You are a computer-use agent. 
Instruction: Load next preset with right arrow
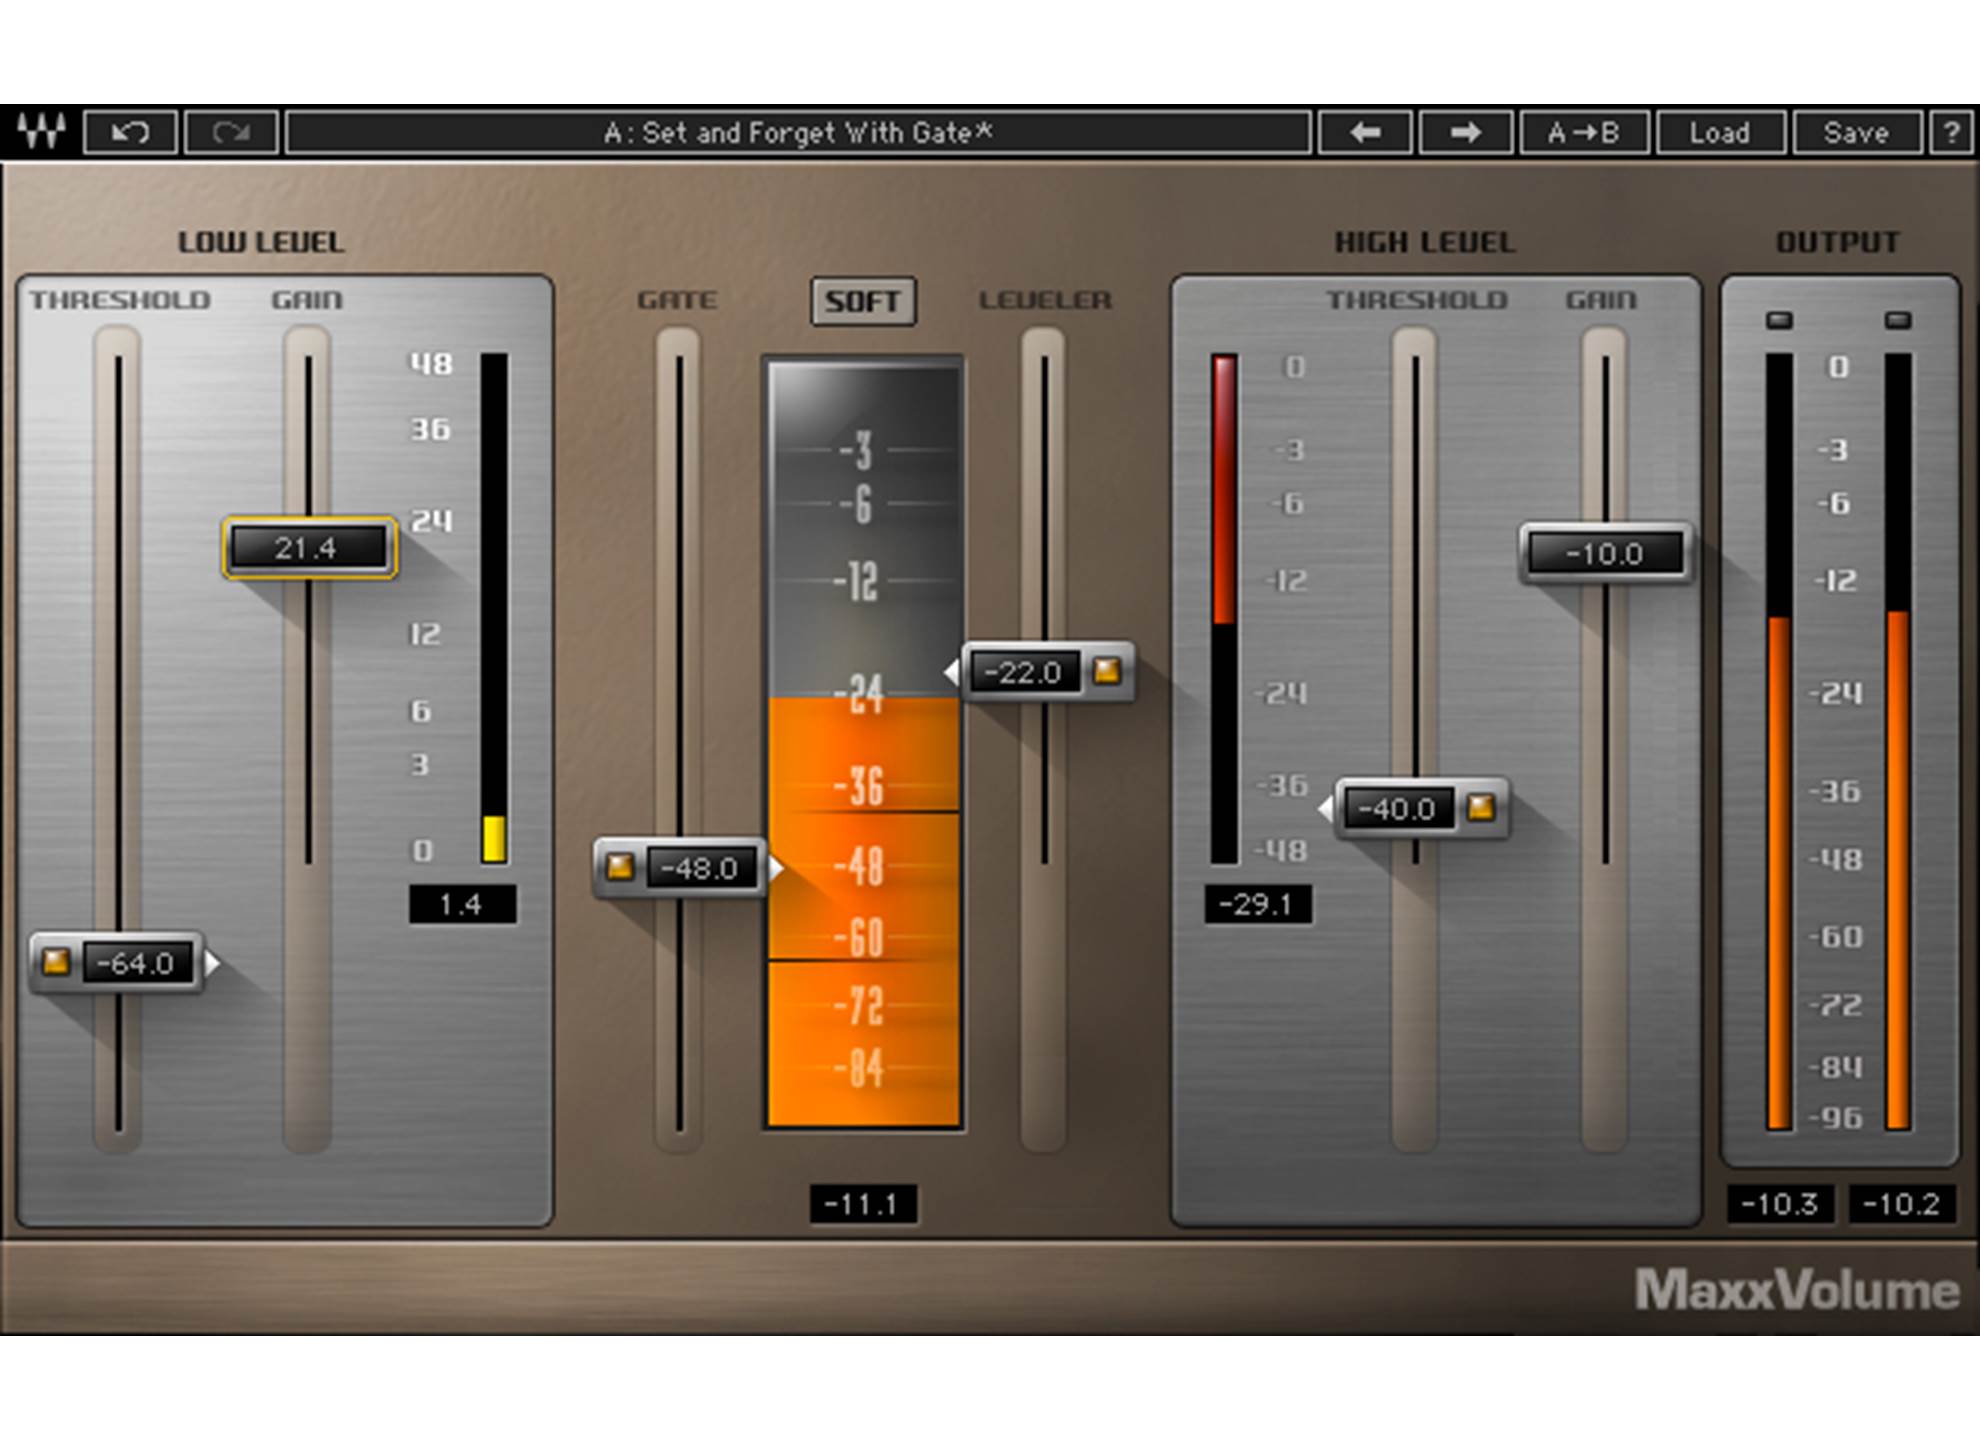1465,132
